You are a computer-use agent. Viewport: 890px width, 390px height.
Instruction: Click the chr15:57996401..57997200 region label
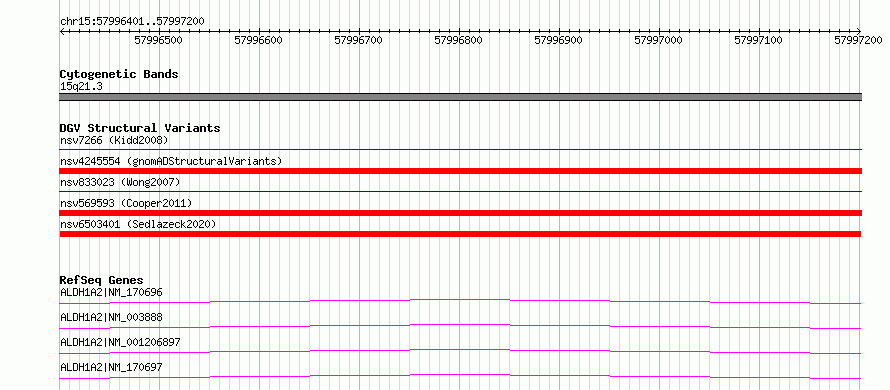pos(132,22)
